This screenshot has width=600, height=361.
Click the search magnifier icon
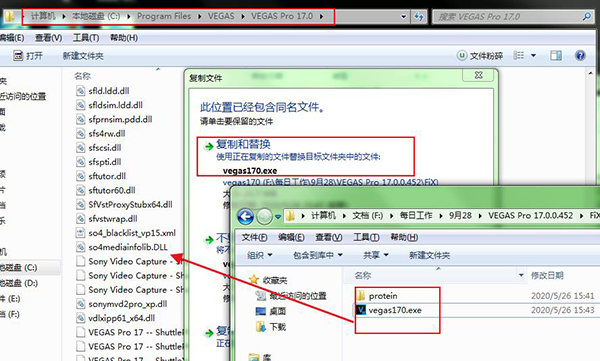point(586,16)
